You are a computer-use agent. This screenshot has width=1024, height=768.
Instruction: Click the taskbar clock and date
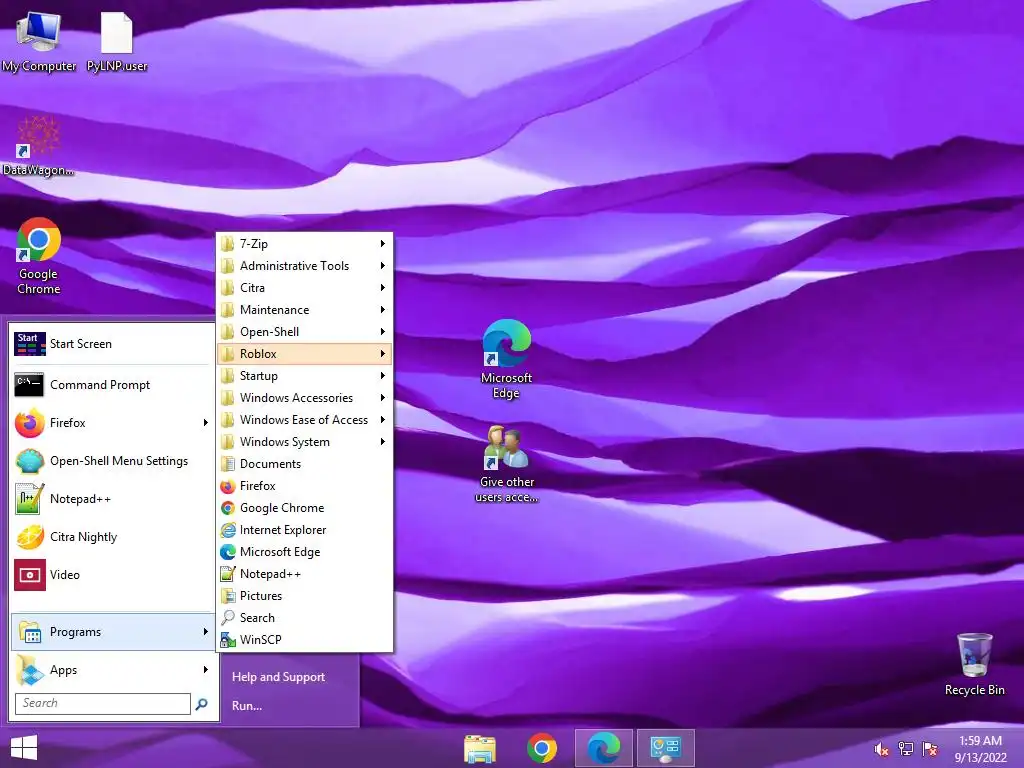[x=980, y=749]
